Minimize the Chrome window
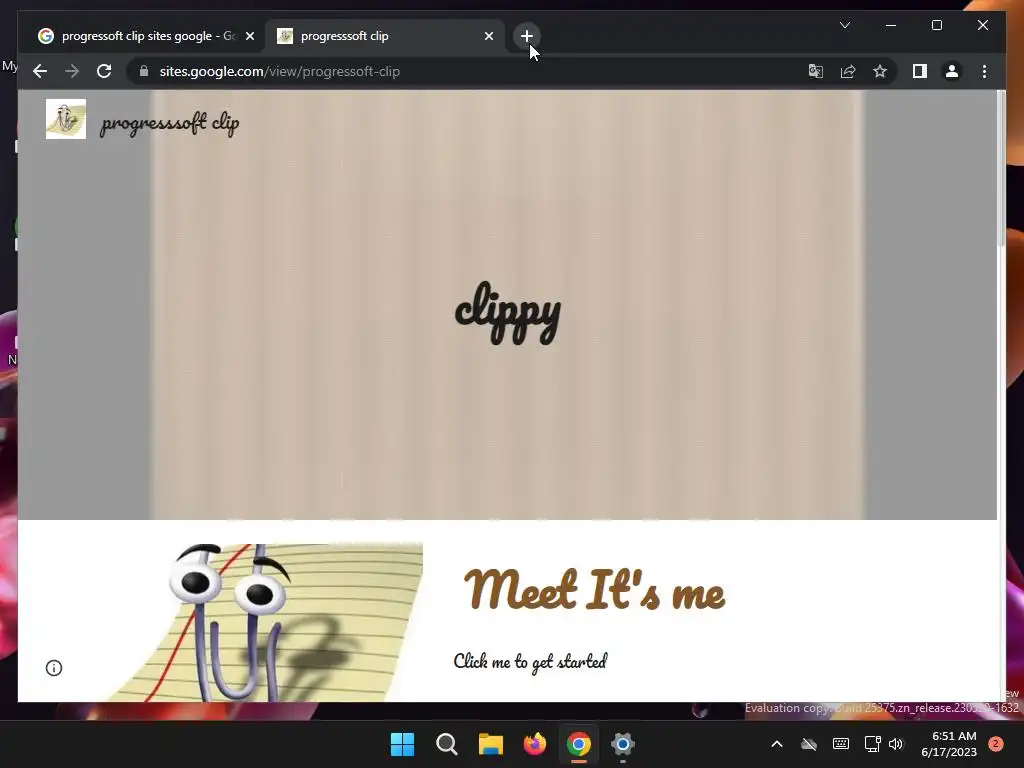This screenshot has height=768, width=1024. (891, 25)
